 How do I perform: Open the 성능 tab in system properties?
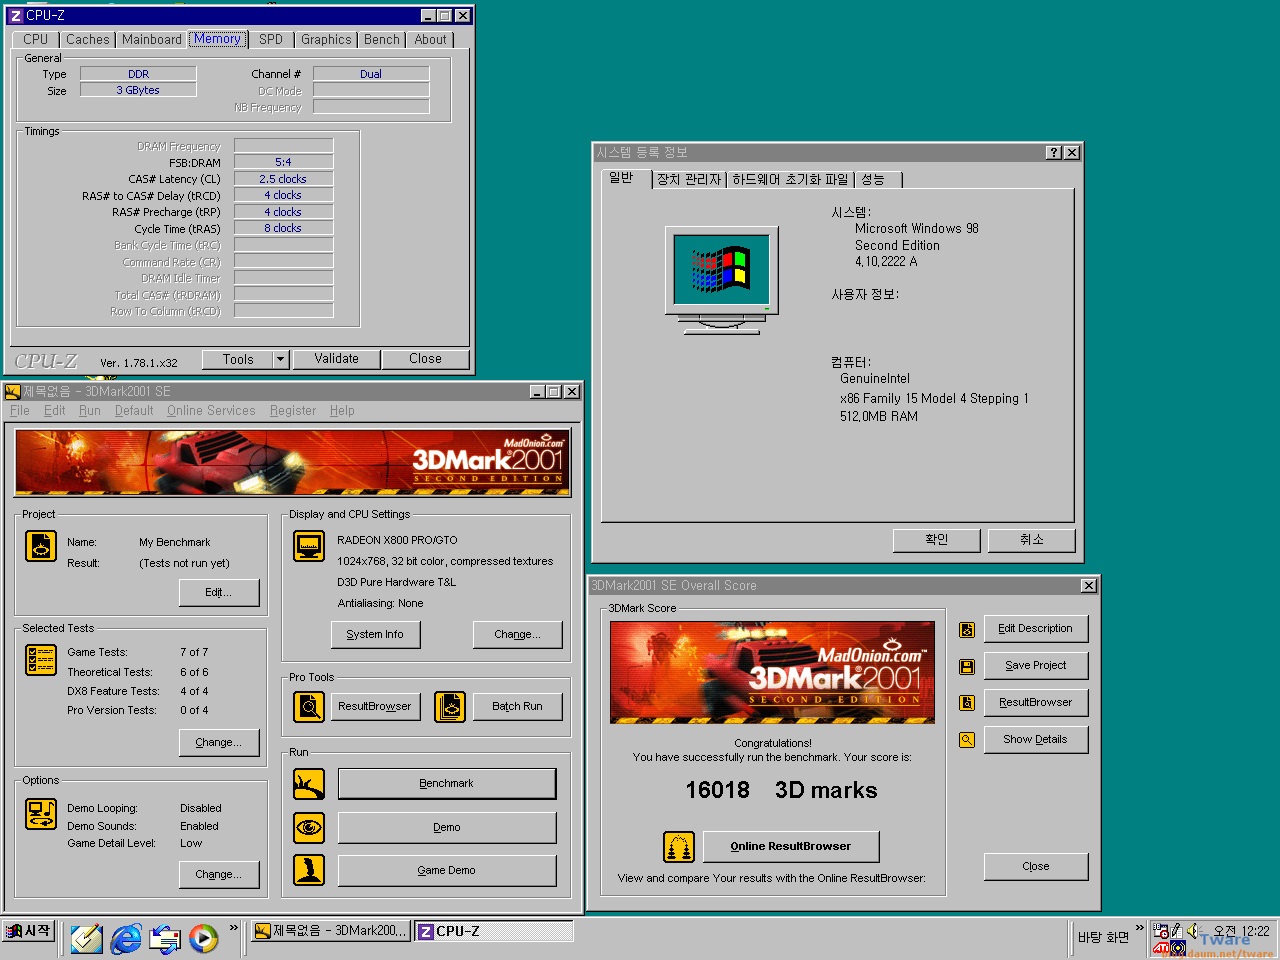[x=877, y=180]
